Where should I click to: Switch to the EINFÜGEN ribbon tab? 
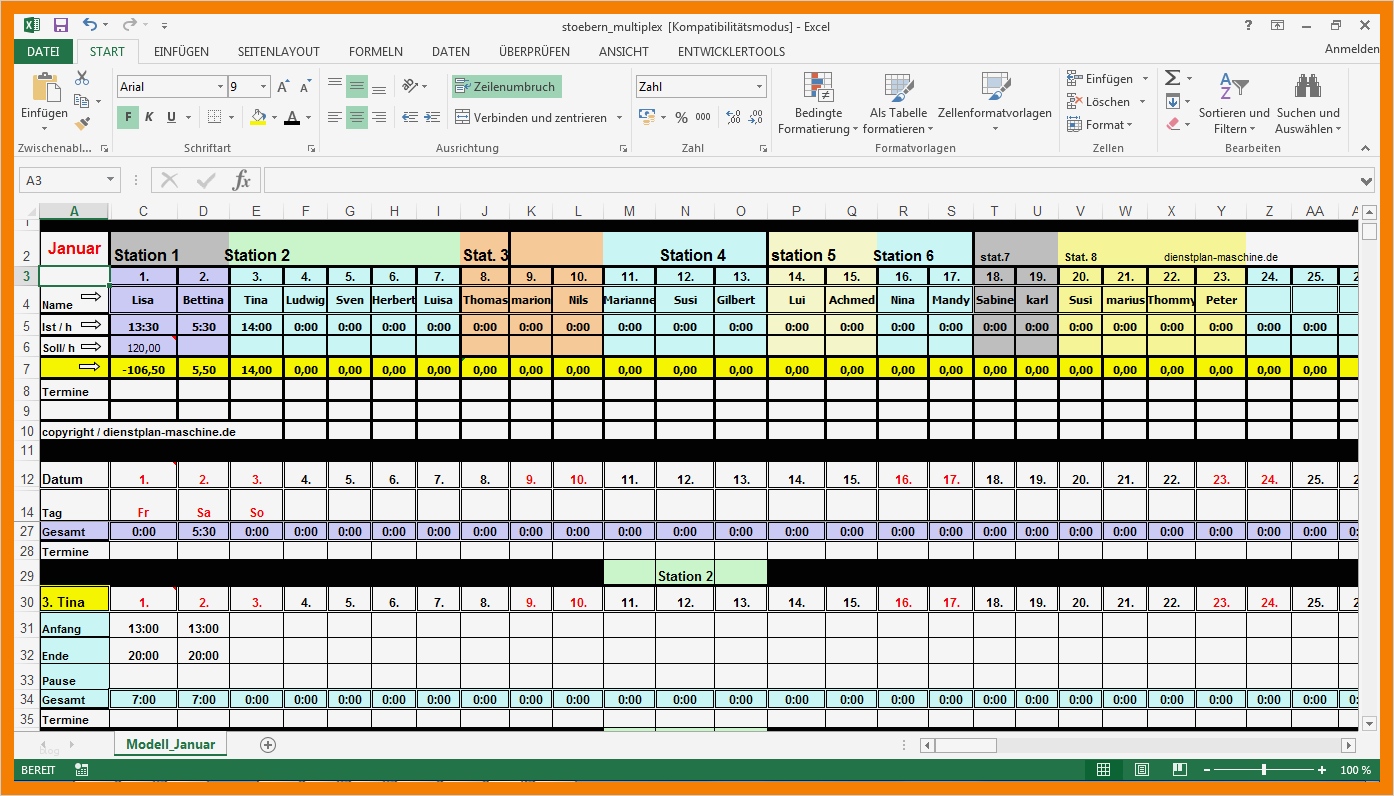(183, 51)
